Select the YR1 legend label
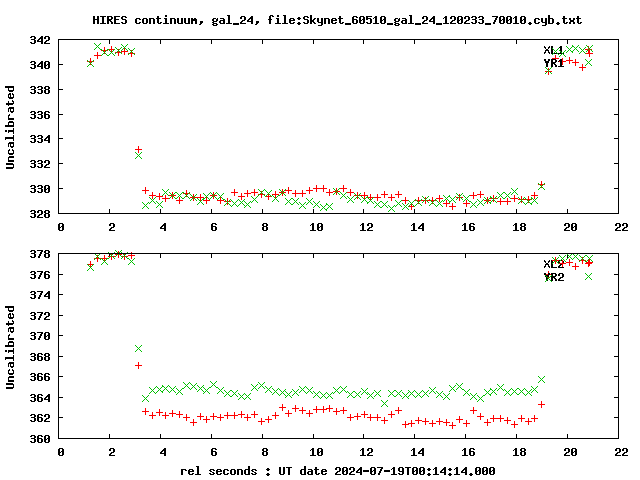Image resolution: width=640 pixels, height=480 pixels. coord(553,63)
